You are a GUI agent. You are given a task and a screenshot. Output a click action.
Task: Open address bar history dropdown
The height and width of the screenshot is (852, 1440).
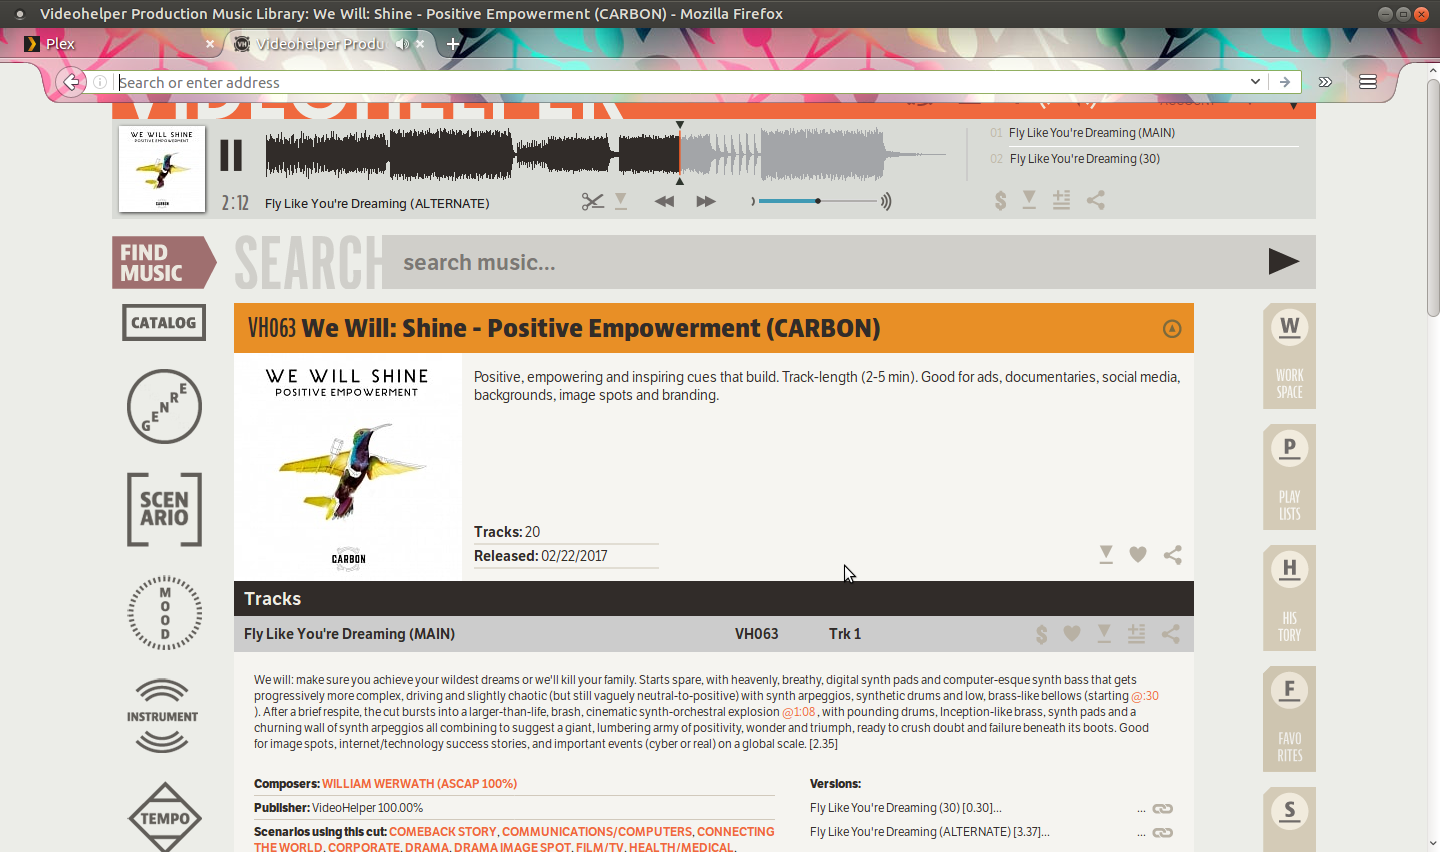(1255, 82)
